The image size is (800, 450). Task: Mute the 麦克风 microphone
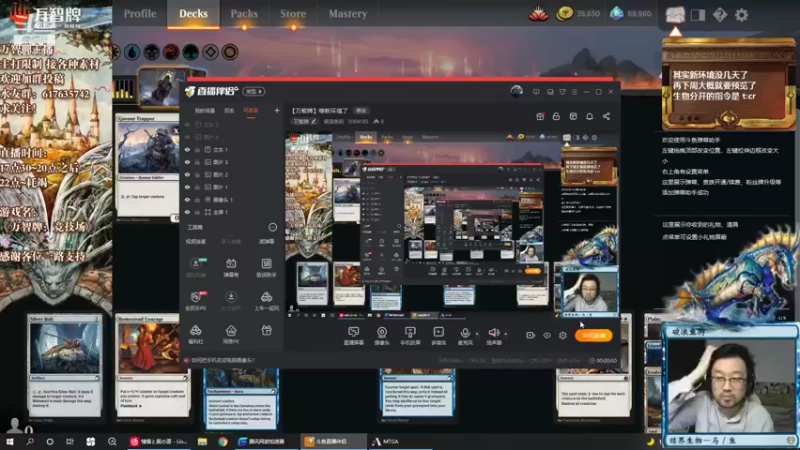(x=465, y=336)
